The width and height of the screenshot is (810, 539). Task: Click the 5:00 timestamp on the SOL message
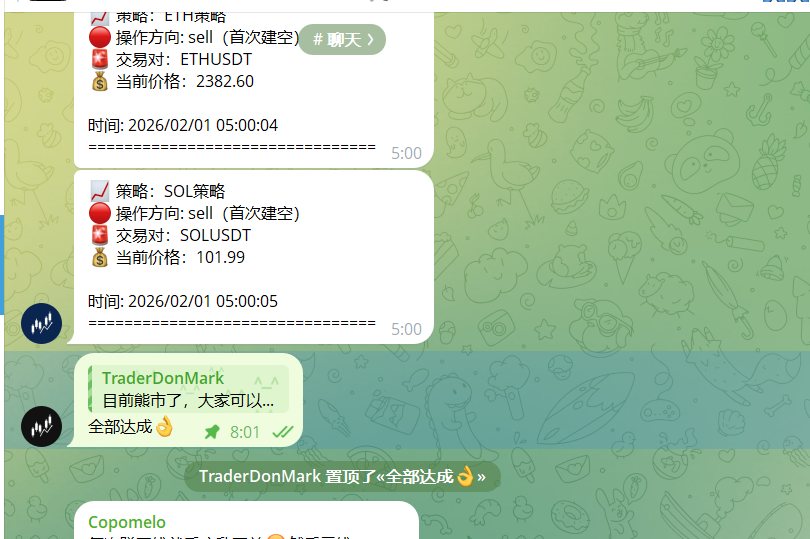point(406,329)
